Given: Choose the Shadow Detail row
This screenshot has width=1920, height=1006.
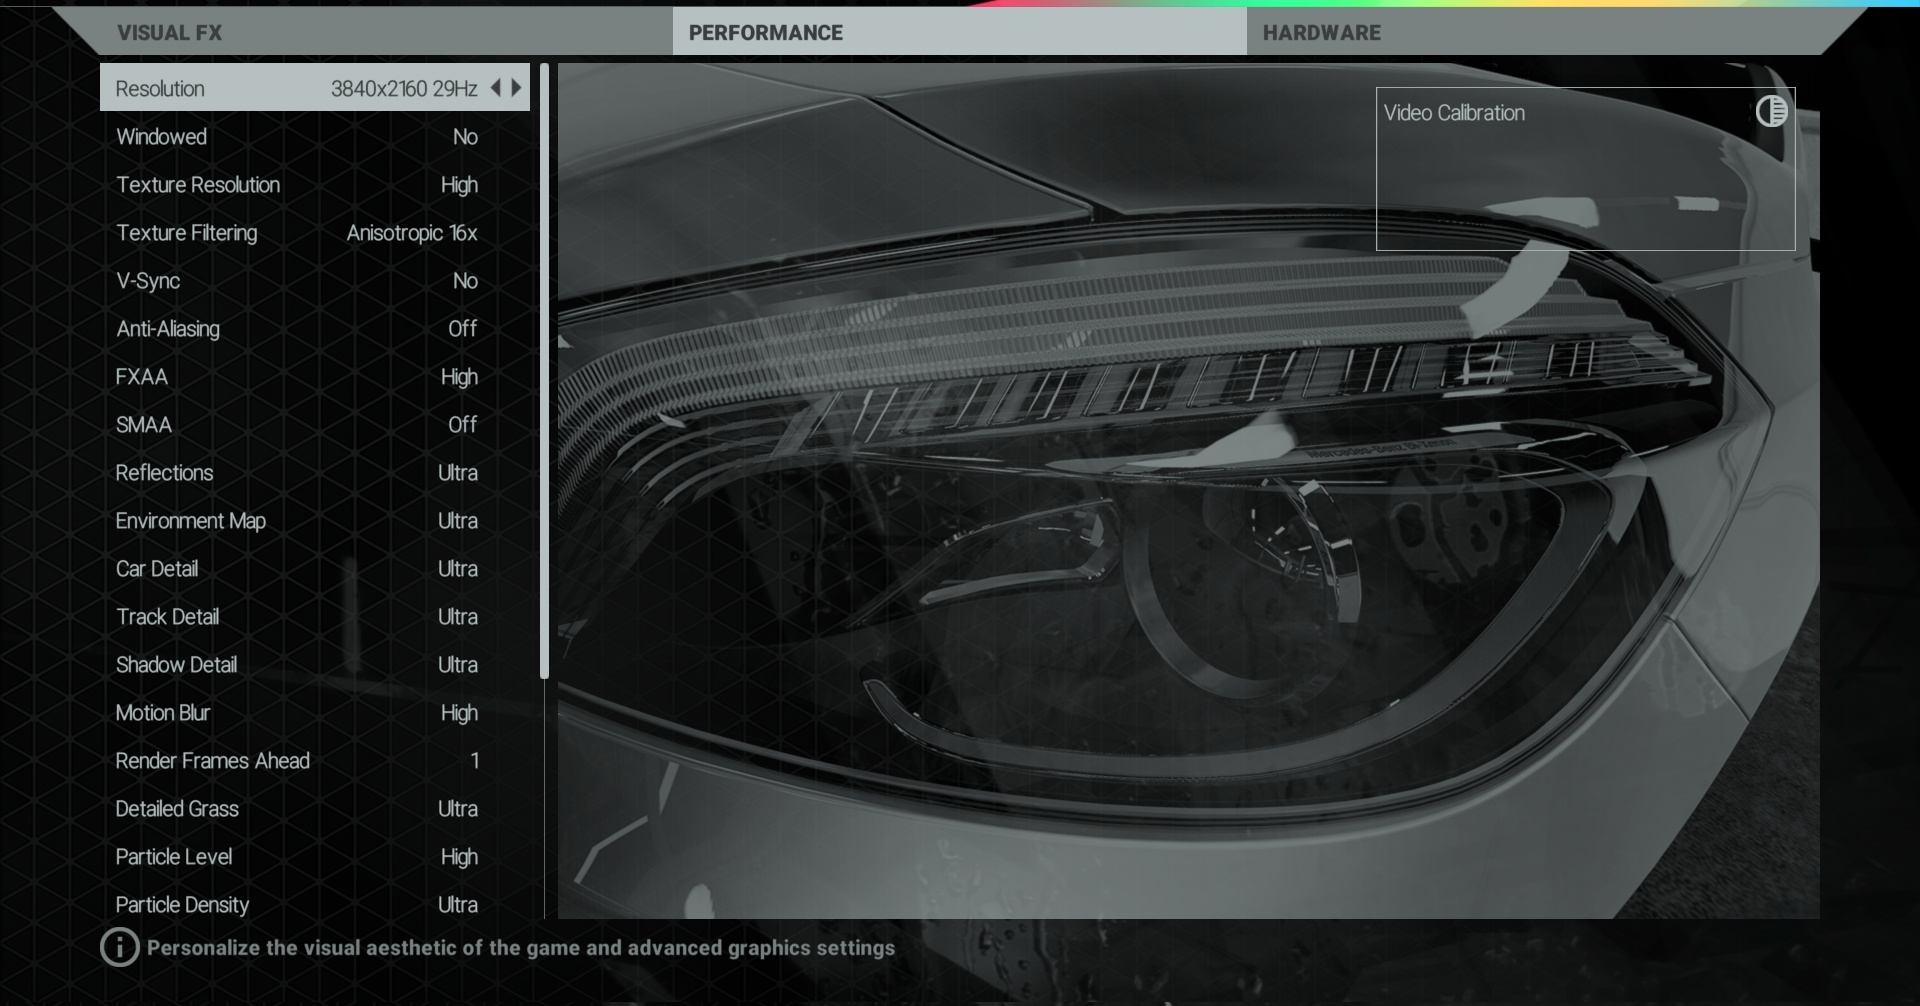Looking at the screenshot, I should click(x=314, y=665).
